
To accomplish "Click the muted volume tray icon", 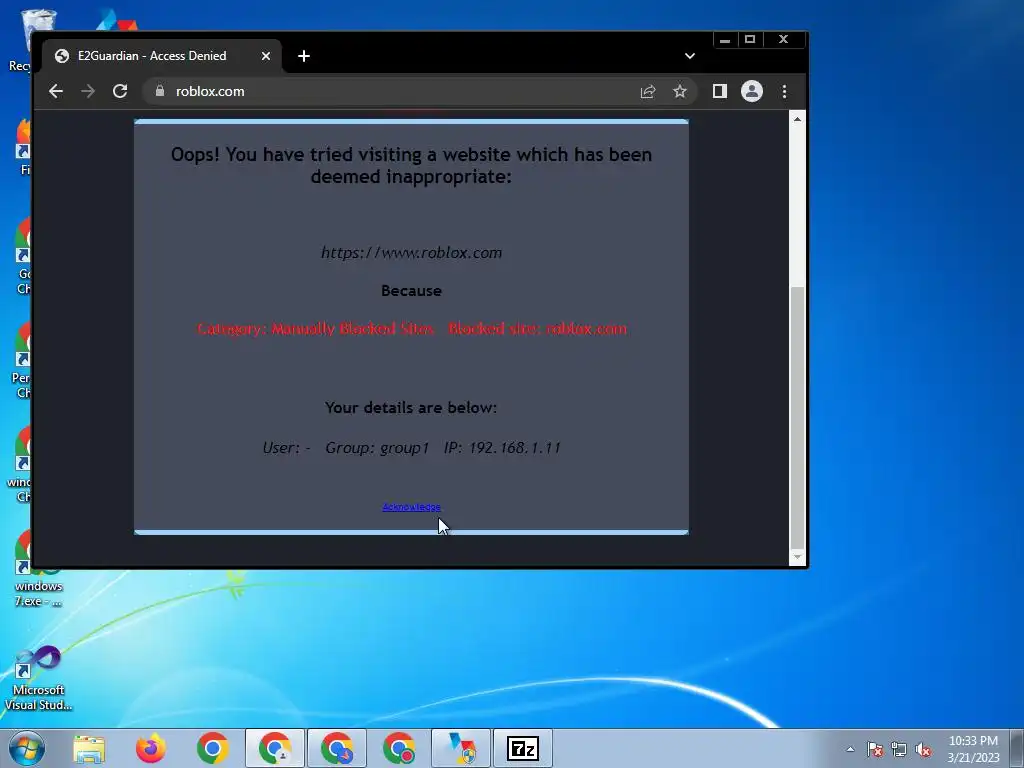I will [x=923, y=749].
